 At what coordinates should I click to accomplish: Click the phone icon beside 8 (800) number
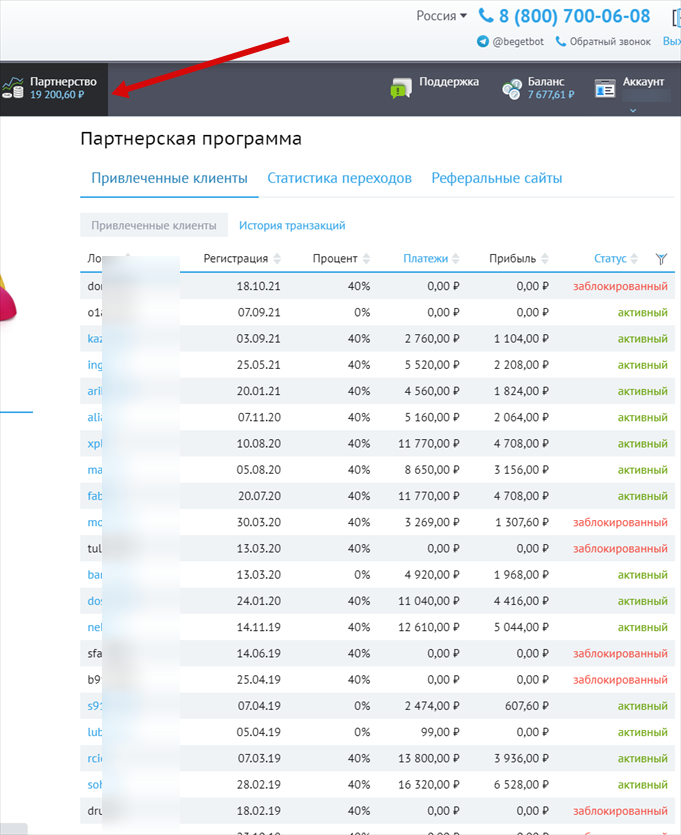[x=486, y=15]
